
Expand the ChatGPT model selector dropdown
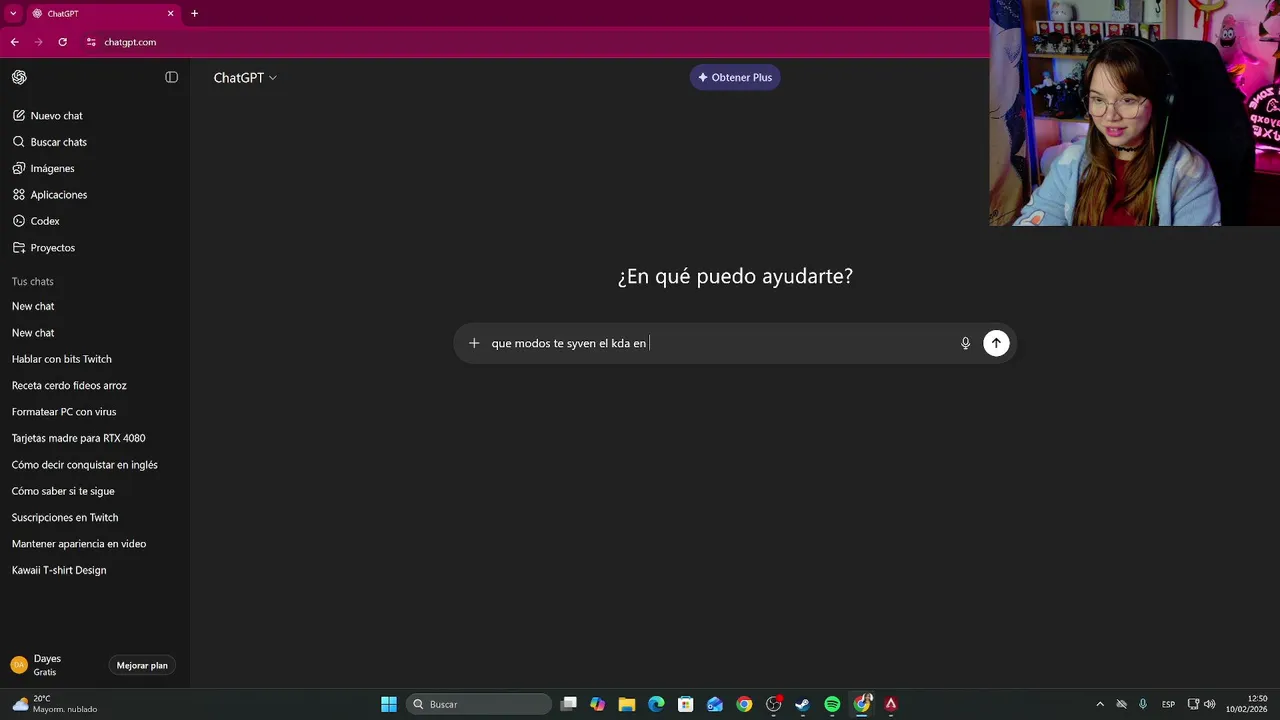tap(245, 77)
